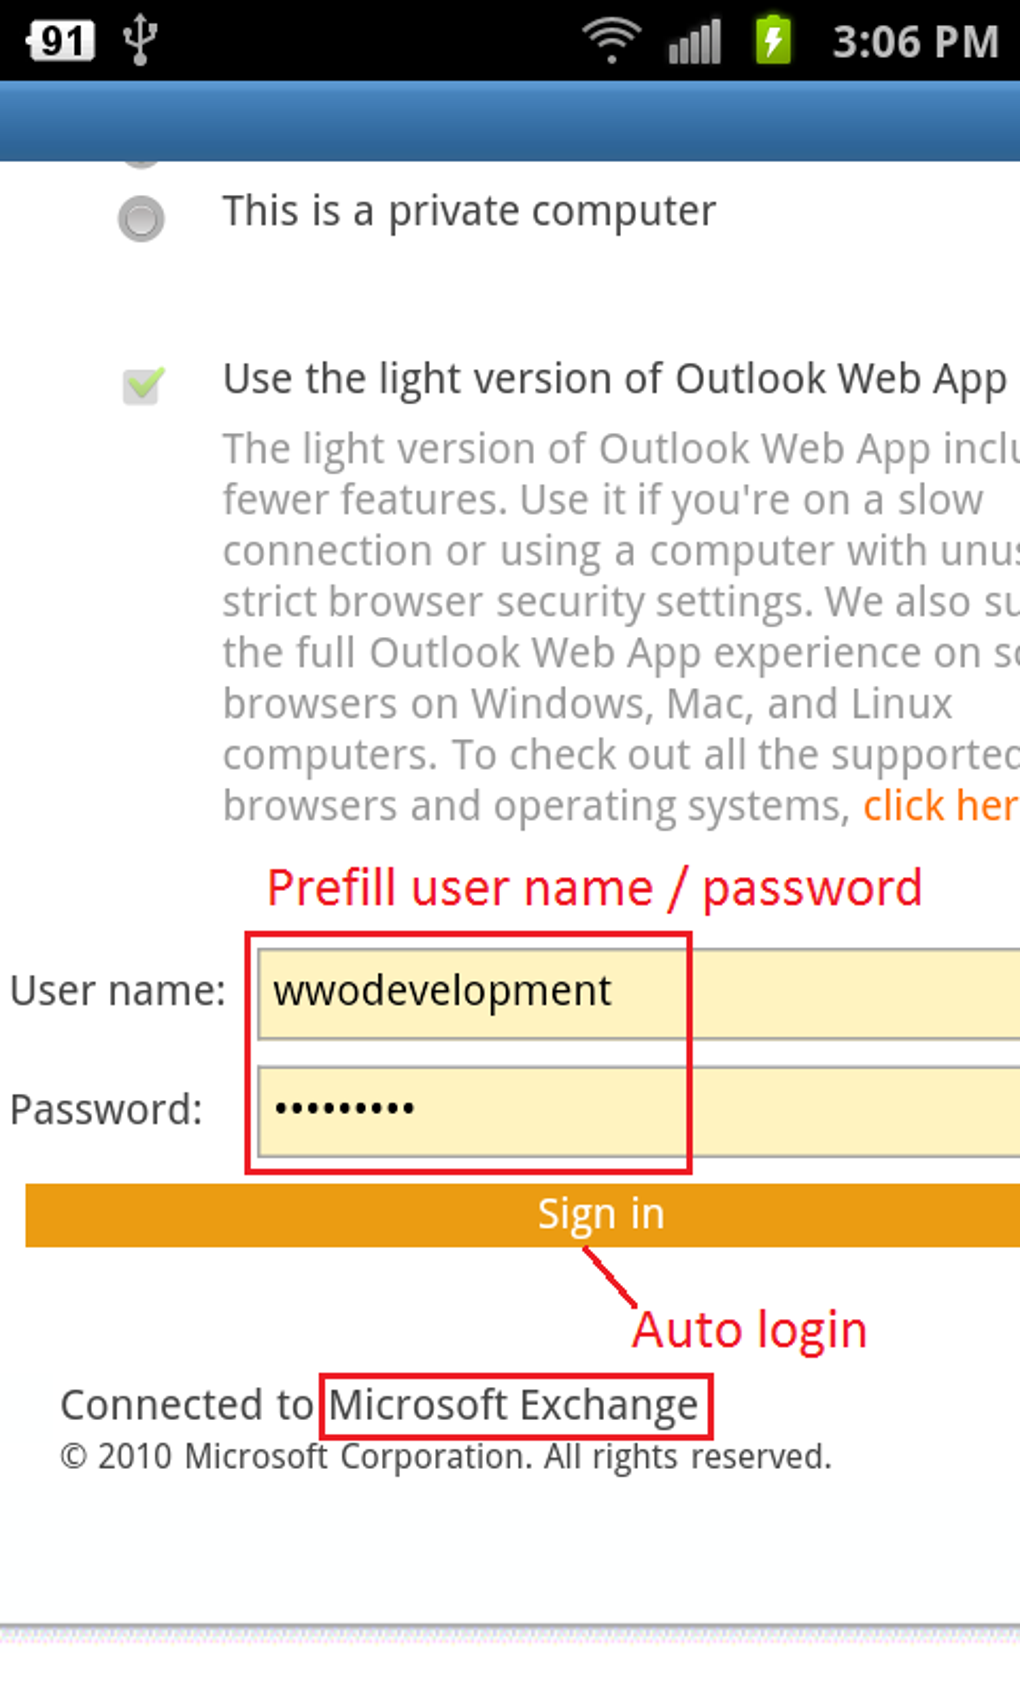Image resolution: width=1020 pixels, height=1700 pixels.
Task: Click the Microsoft Corporation copyright notice
Action: (445, 1457)
